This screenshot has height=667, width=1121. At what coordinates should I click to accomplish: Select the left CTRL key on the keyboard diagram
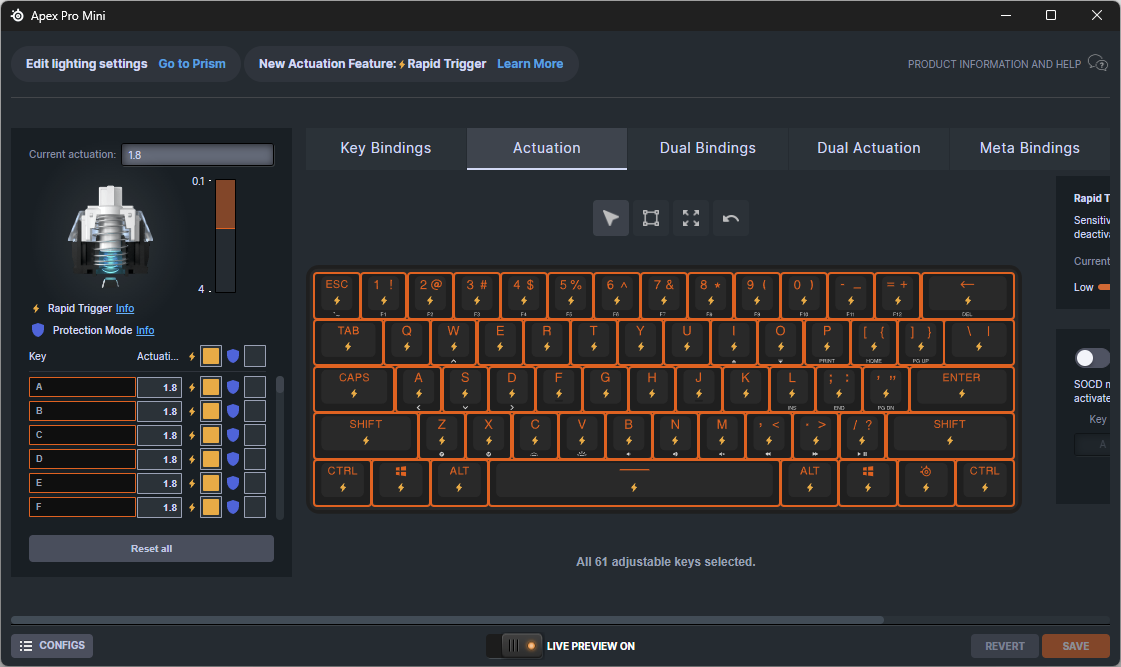(x=342, y=483)
